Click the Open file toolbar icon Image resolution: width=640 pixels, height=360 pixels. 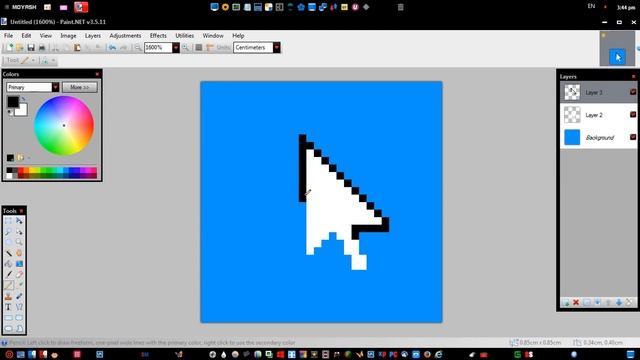[x=20, y=48]
